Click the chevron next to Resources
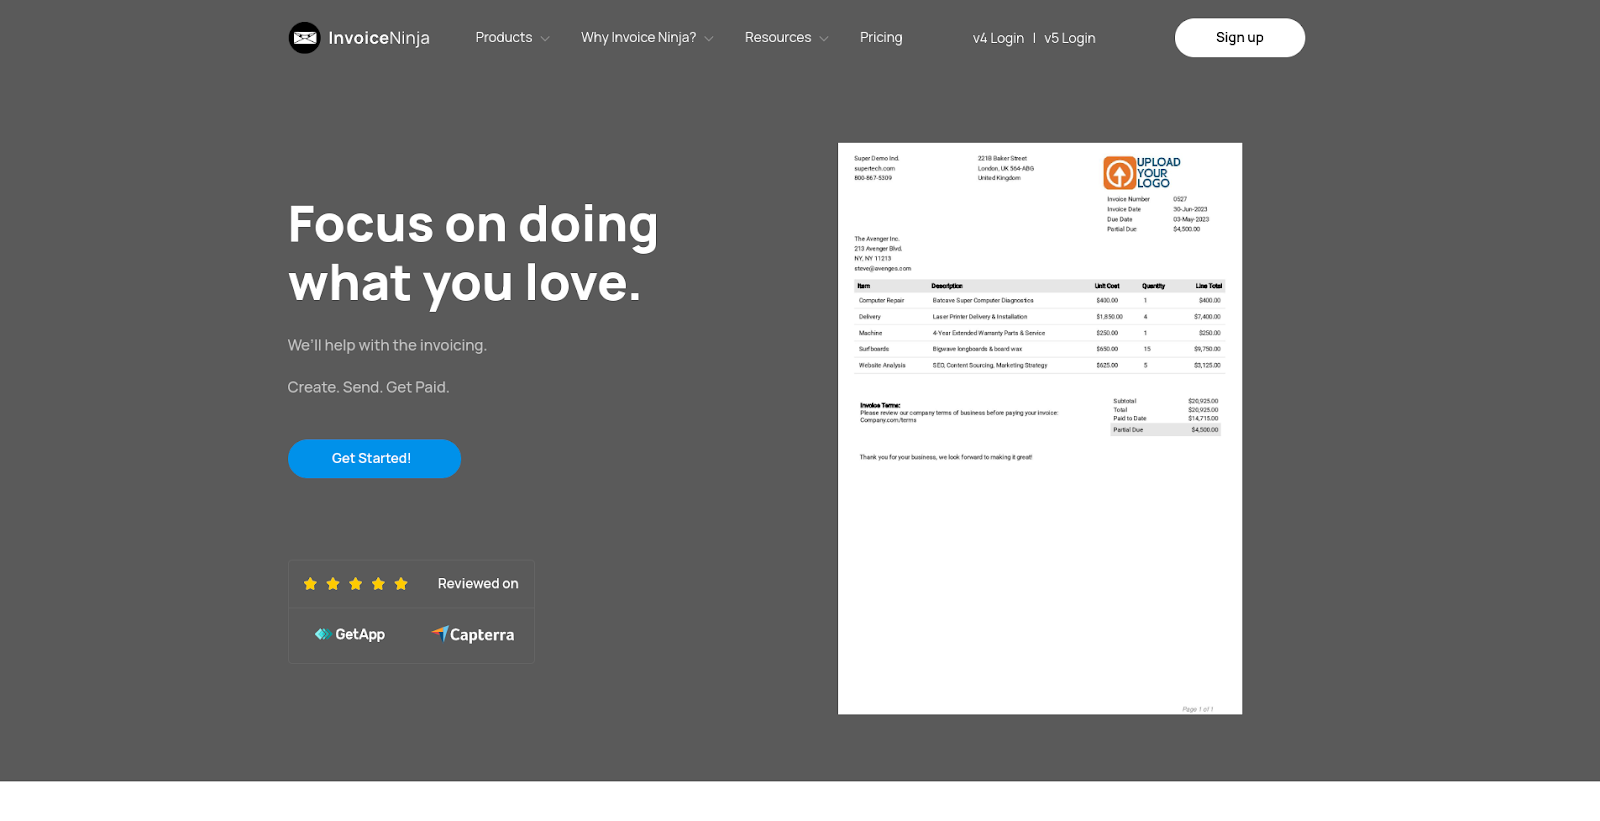 coord(824,39)
